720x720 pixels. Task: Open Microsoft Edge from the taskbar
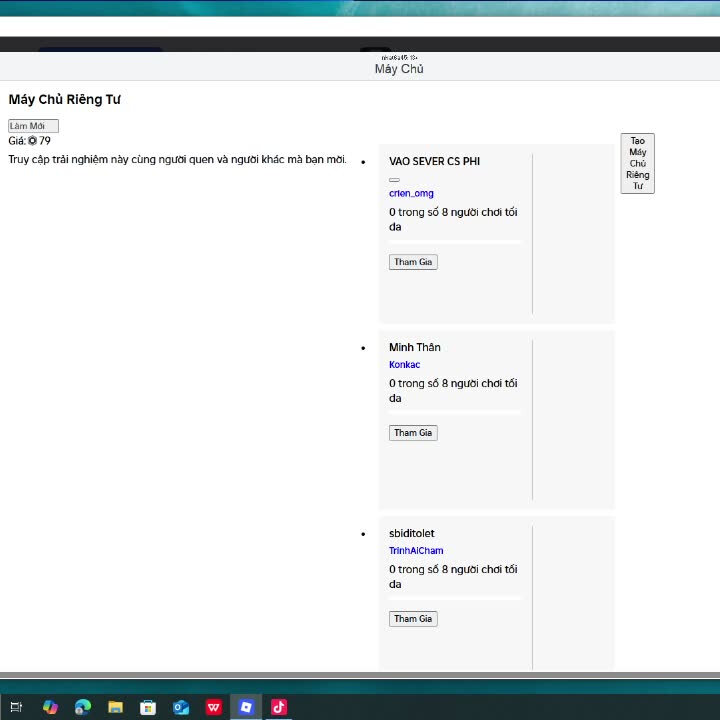click(83, 707)
